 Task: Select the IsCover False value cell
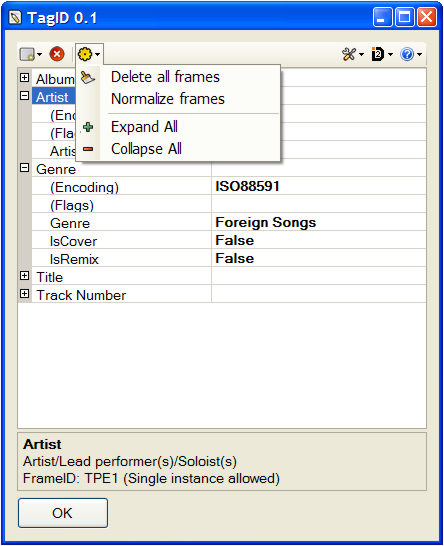click(x=319, y=240)
